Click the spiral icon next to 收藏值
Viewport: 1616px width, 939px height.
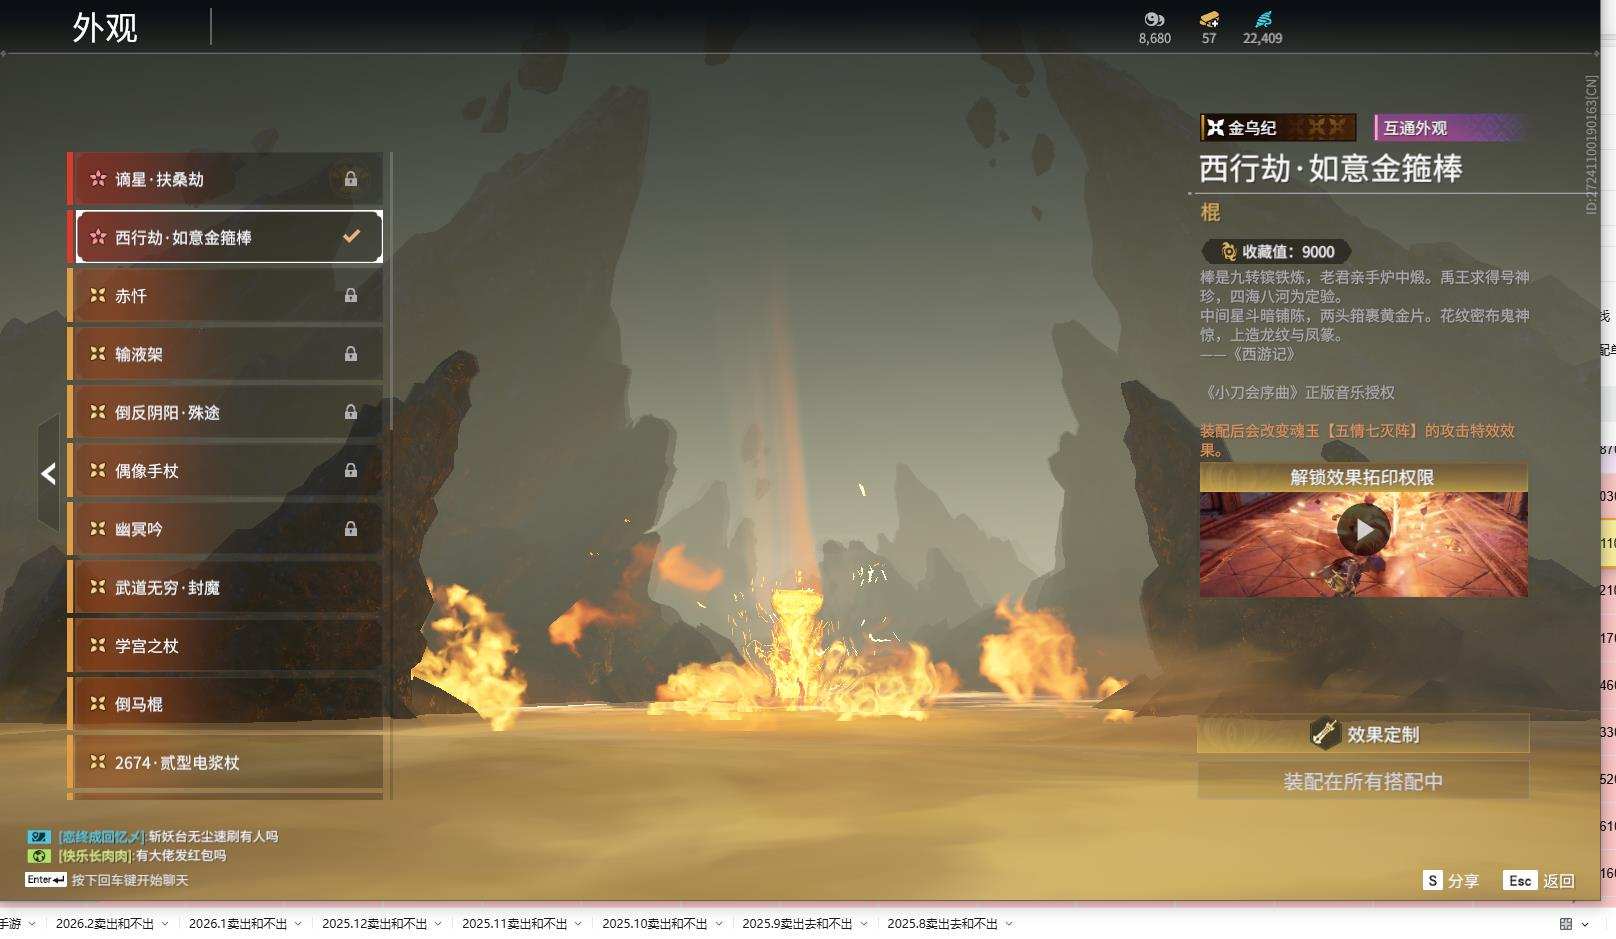tap(1229, 252)
